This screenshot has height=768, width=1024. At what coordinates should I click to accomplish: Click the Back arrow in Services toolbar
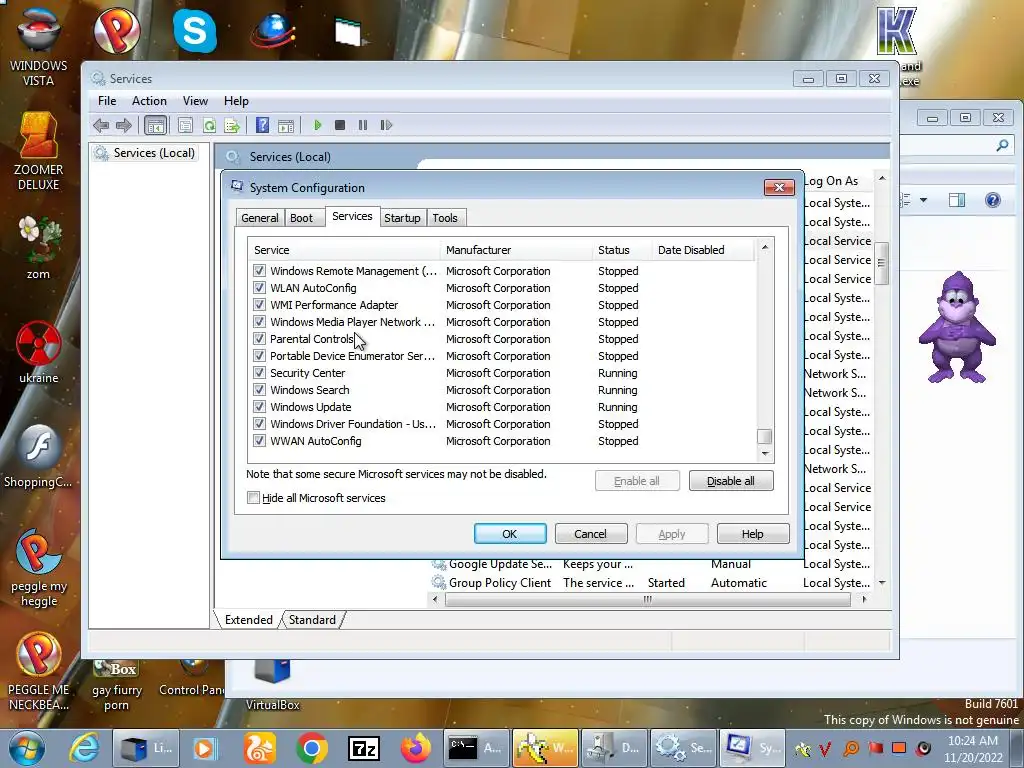[x=101, y=125]
